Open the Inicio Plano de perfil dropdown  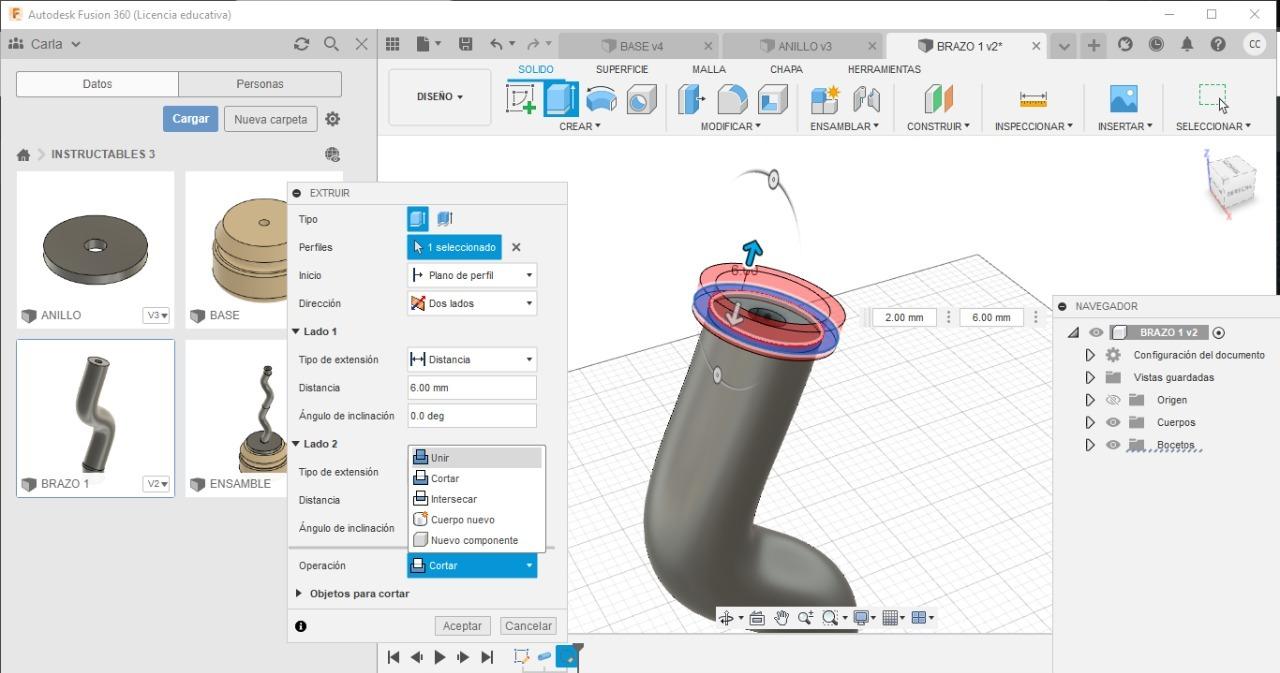[x=472, y=275]
